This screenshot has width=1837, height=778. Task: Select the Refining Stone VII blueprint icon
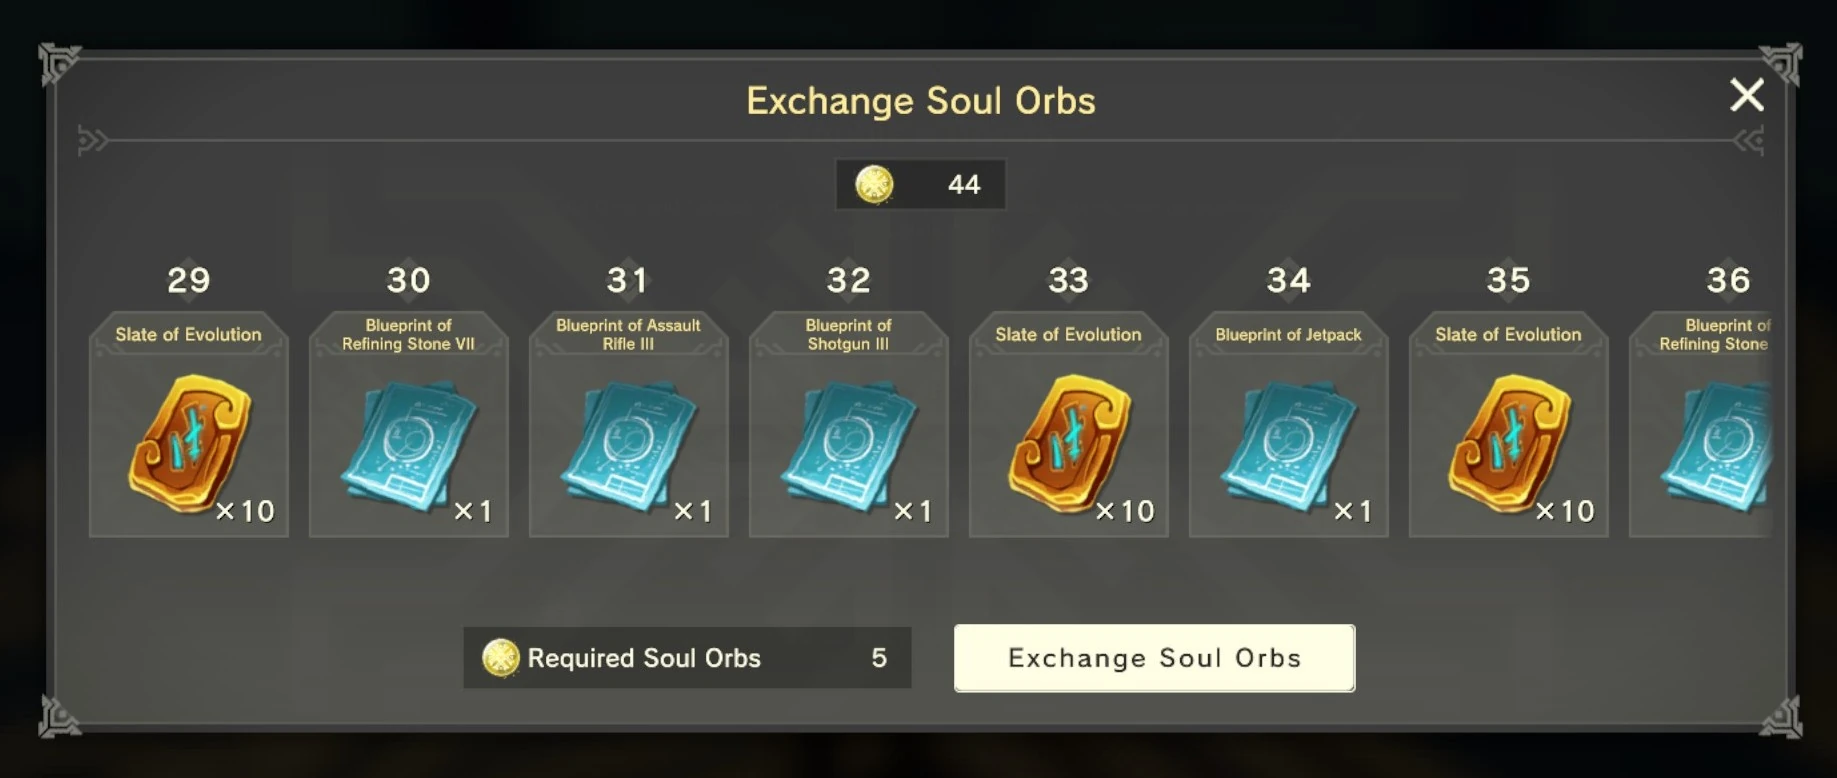point(408,443)
